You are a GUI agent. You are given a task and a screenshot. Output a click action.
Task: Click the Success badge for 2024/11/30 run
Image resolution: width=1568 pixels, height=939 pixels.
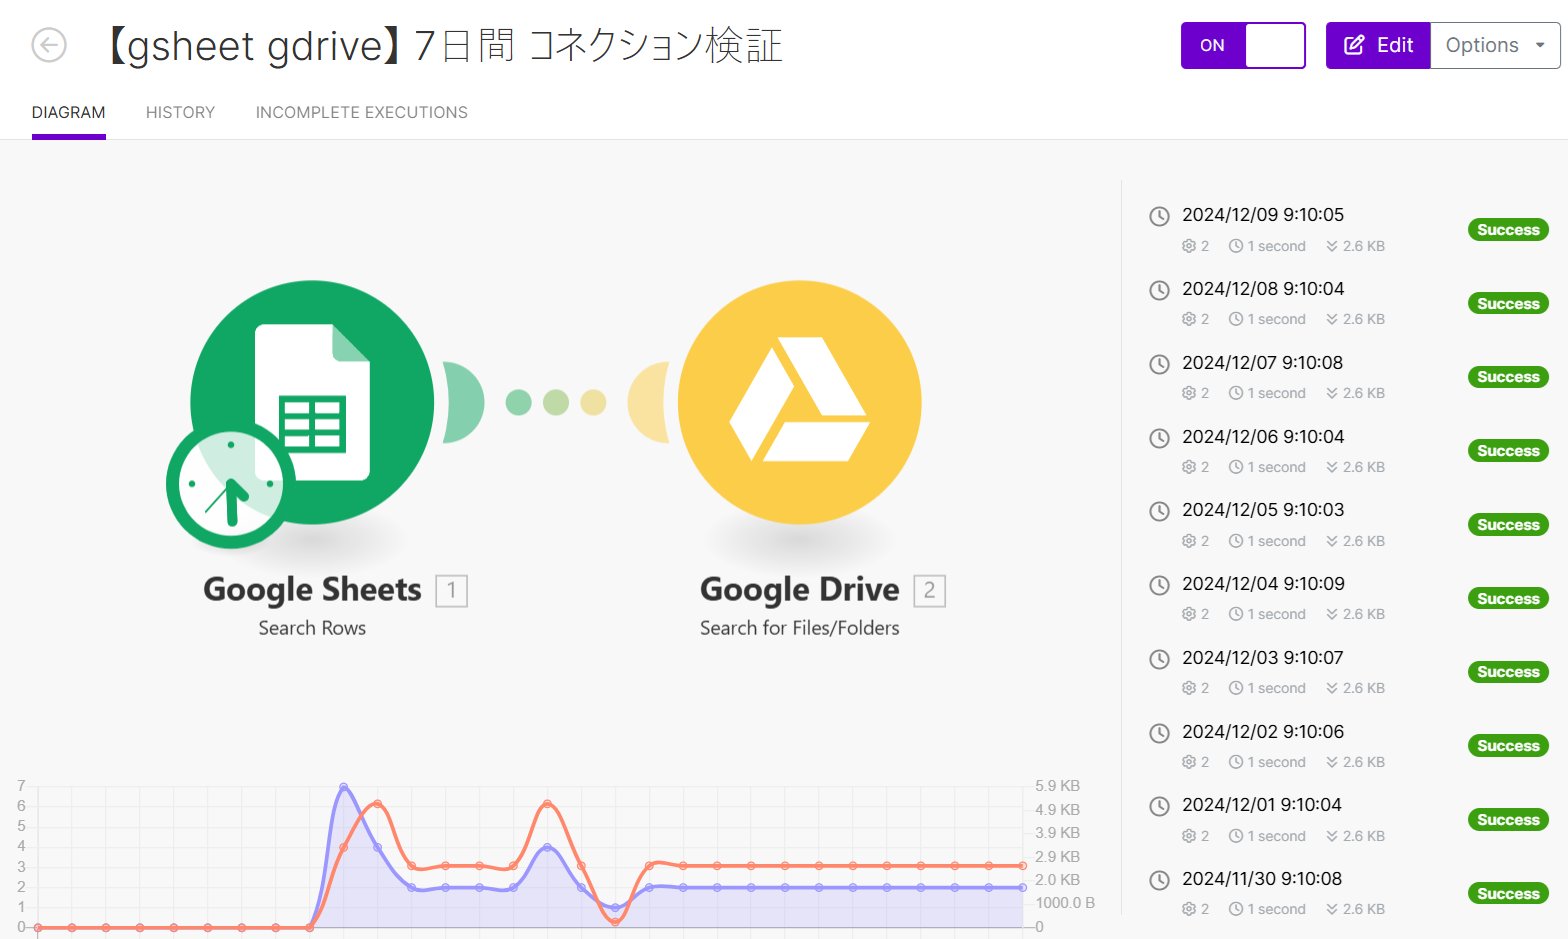1508,894
